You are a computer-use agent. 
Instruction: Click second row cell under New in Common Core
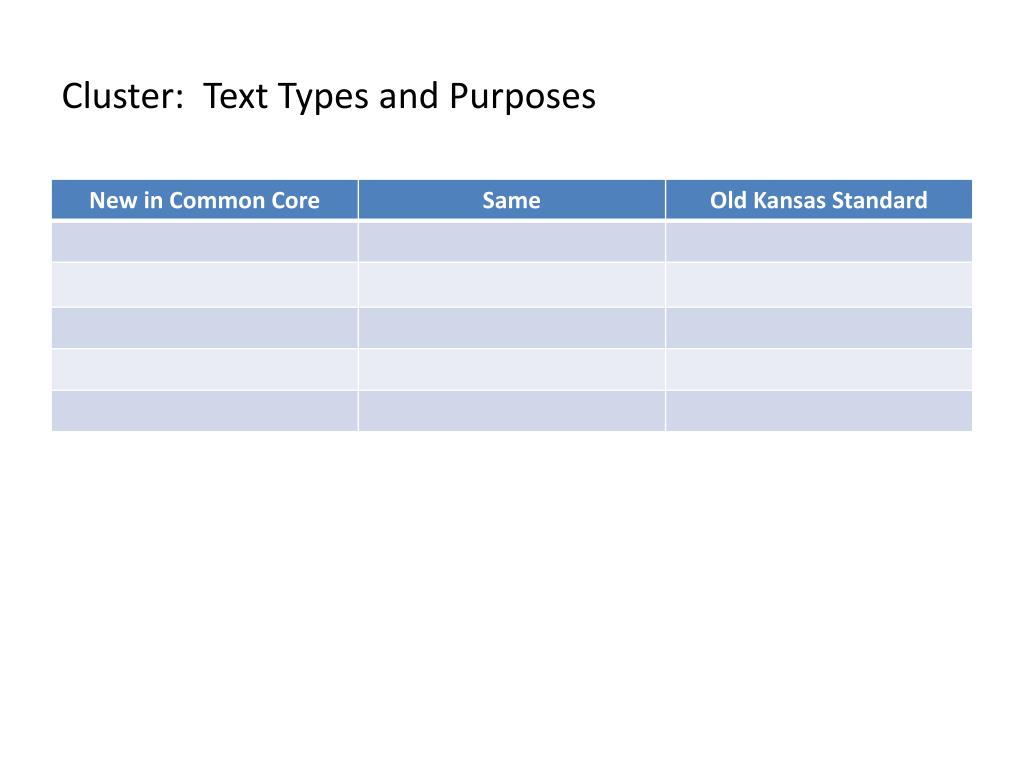[x=205, y=285]
